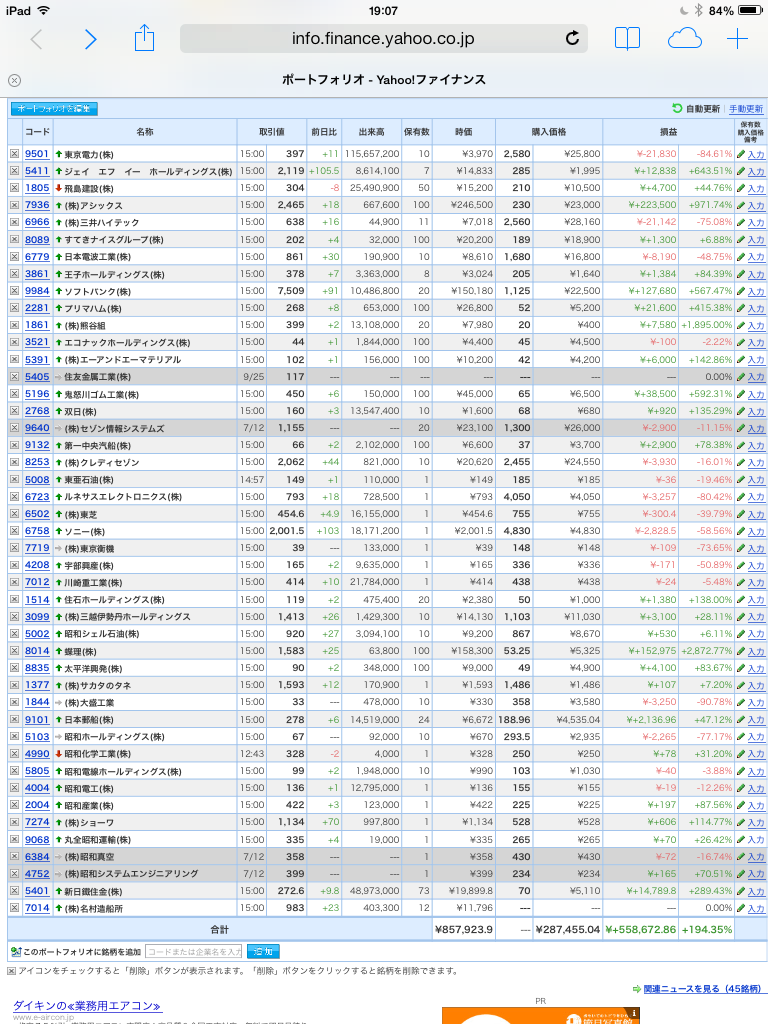Click the 第一中央汽船(株) row name

pyautogui.click(x=97, y=445)
